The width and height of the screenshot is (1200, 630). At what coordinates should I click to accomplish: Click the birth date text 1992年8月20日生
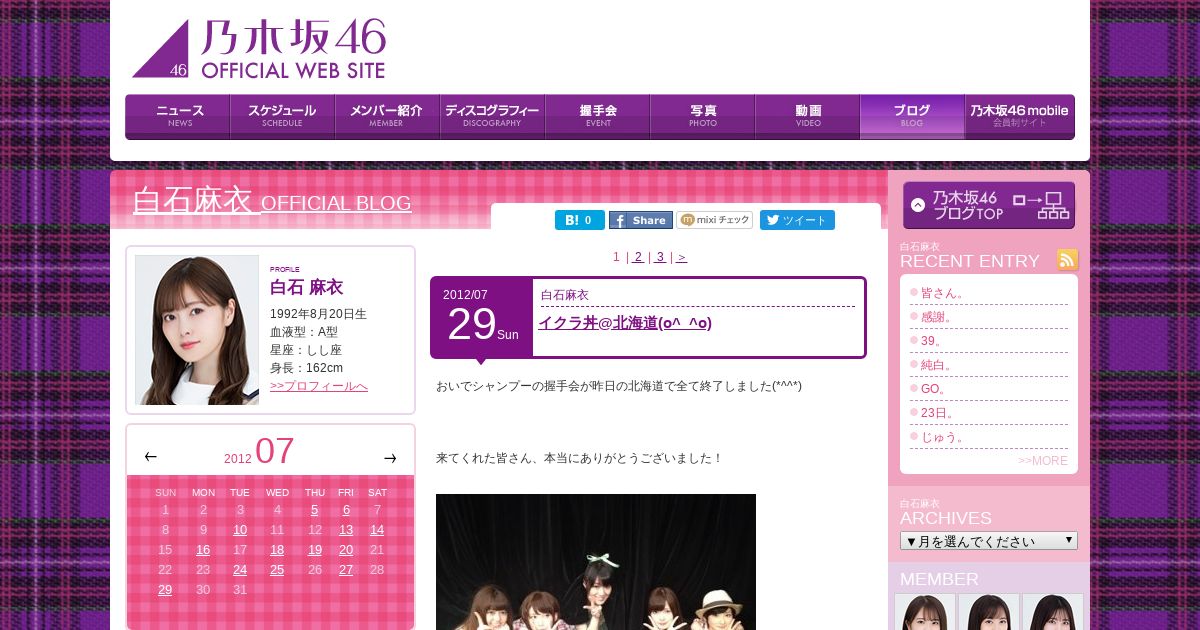click(318, 314)
